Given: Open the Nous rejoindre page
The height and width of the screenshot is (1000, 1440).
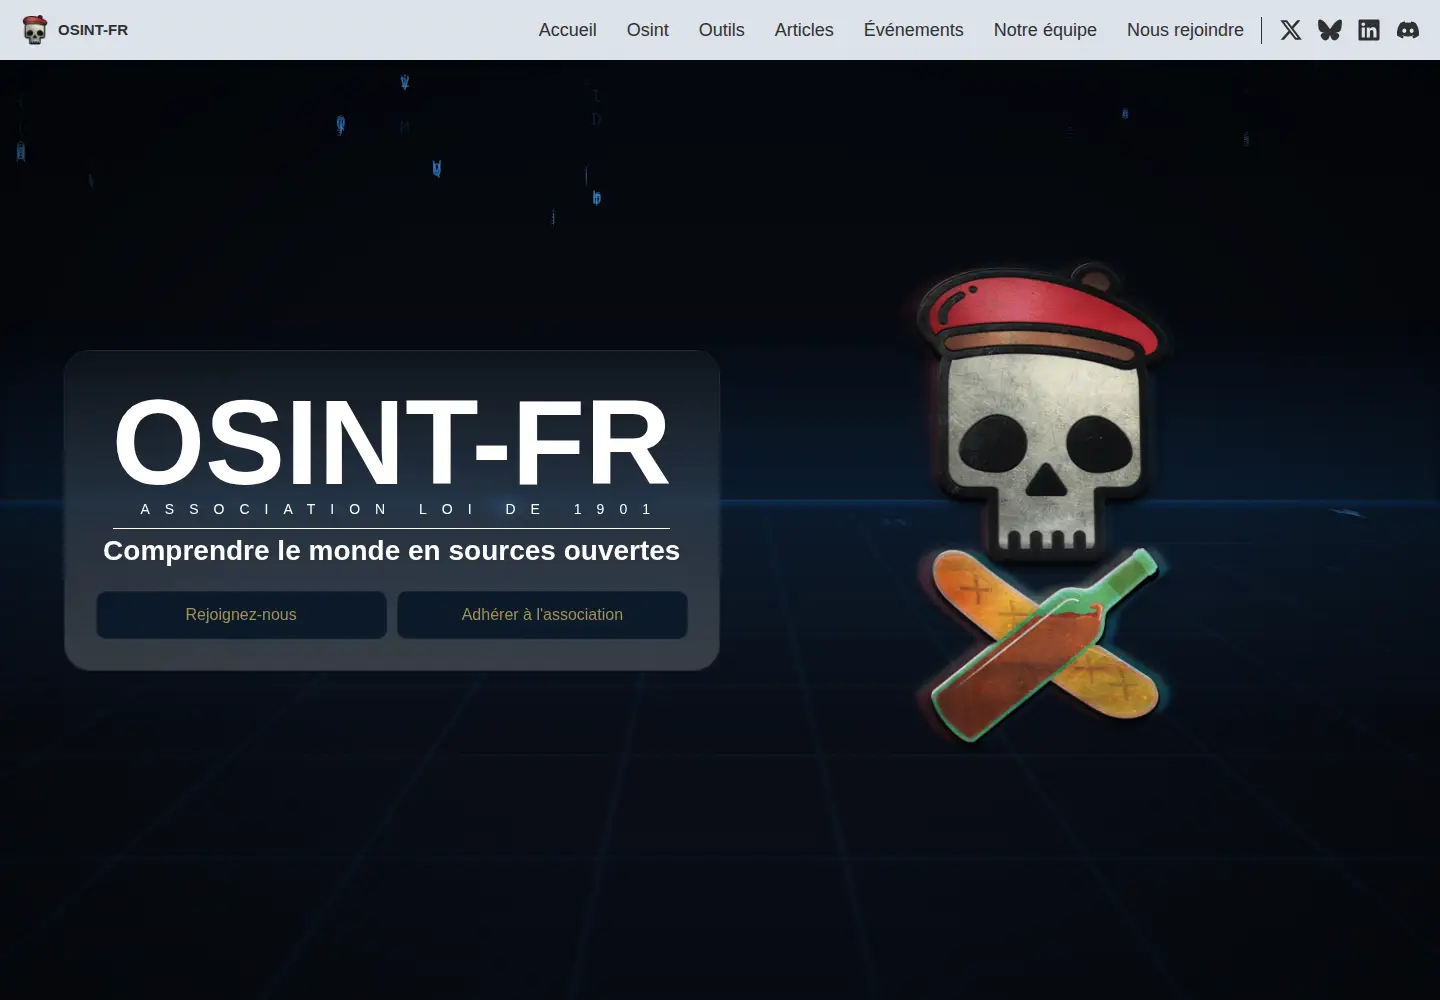Looking at the screenshot, I should (1185, 30).
